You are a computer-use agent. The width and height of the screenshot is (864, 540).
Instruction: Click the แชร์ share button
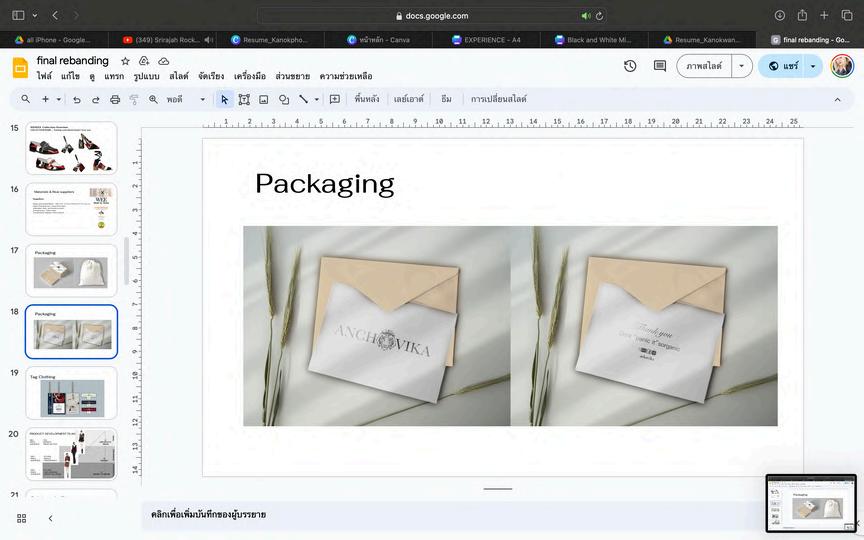point(783,66)
